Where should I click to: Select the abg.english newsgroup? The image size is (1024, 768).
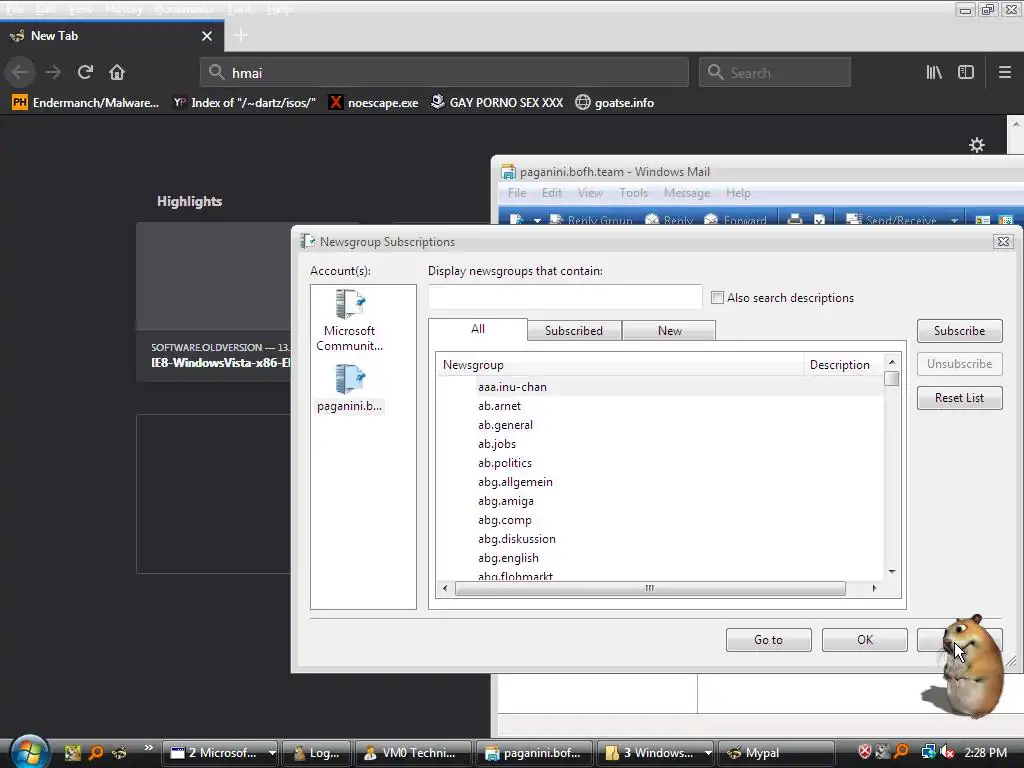click(x=508, y=558)
